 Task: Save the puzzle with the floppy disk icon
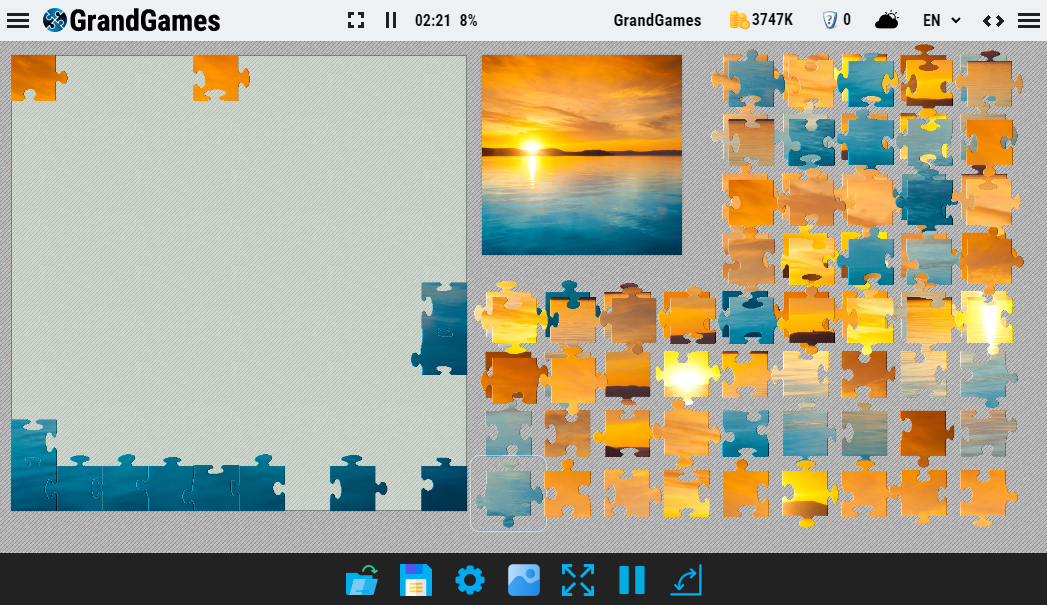pos(416,580)
